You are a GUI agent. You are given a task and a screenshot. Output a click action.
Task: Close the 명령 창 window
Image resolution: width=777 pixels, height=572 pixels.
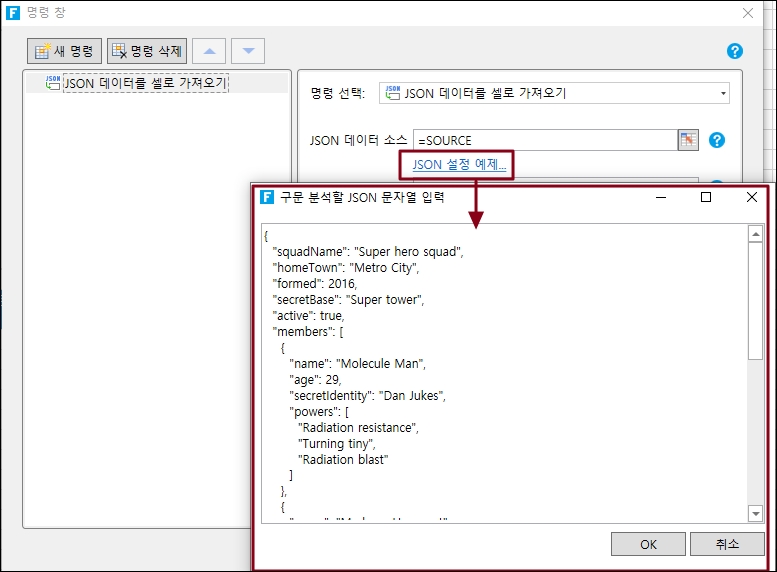(x=747, y=13)
